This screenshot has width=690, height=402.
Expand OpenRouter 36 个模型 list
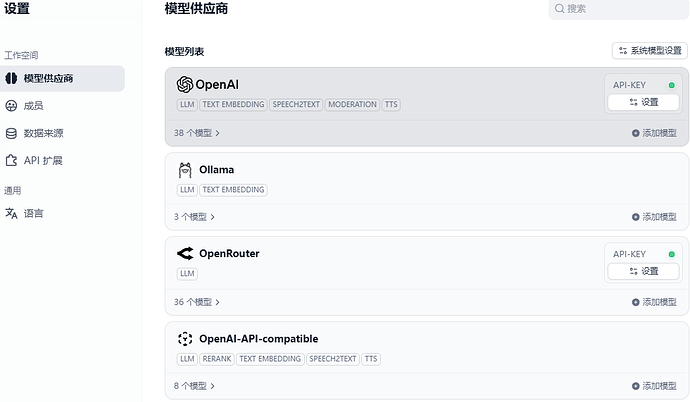pos(197,301)
